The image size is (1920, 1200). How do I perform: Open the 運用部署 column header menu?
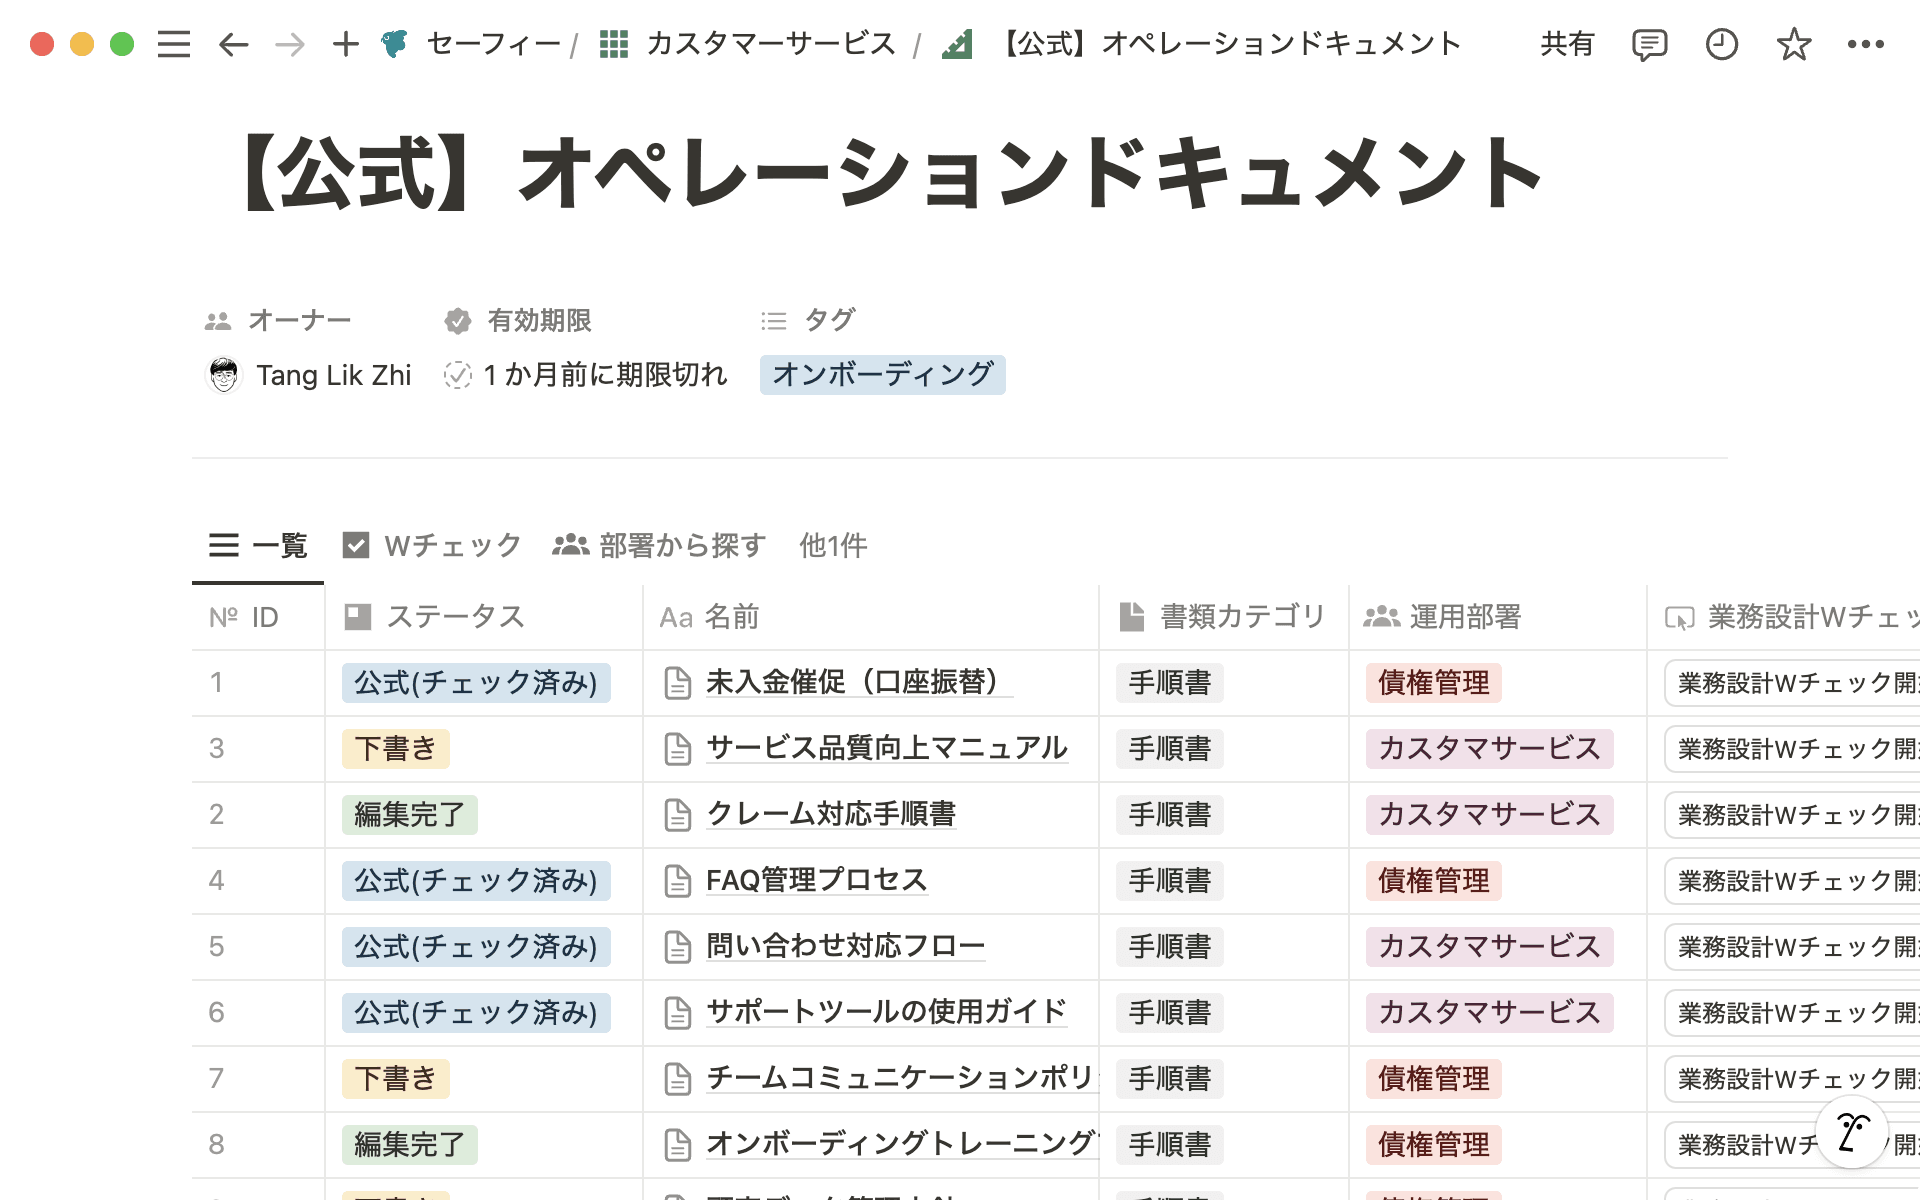click(x=1466, y=617)
